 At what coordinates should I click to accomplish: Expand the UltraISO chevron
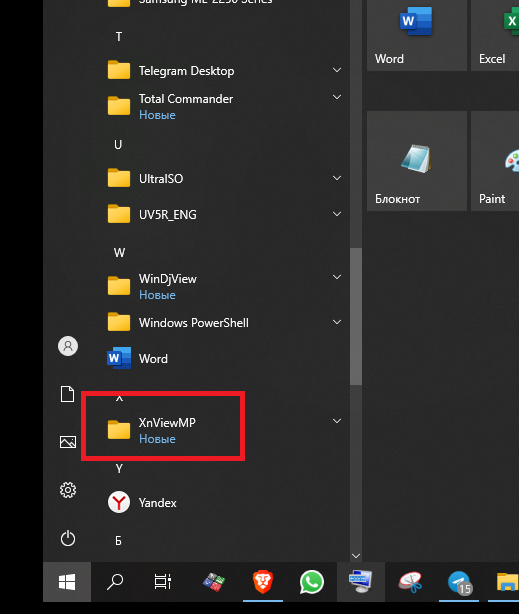(337, 178)
